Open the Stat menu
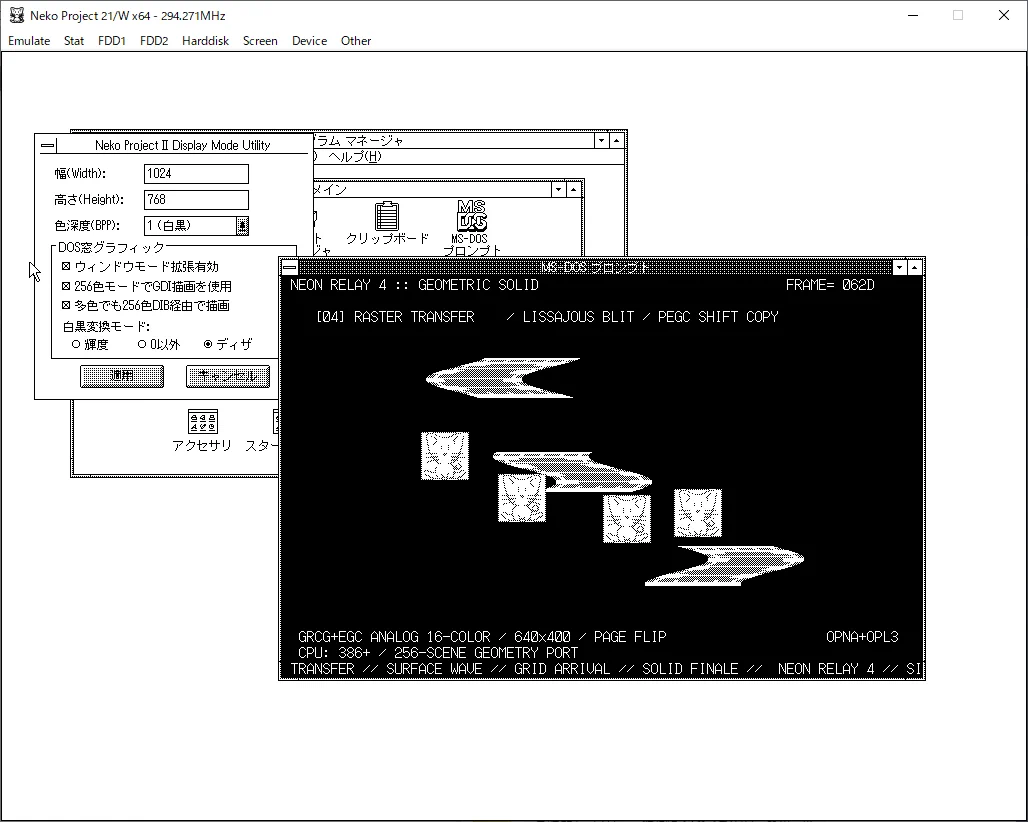Screen dimensions: 1028x822 click(x=74, y=41)
